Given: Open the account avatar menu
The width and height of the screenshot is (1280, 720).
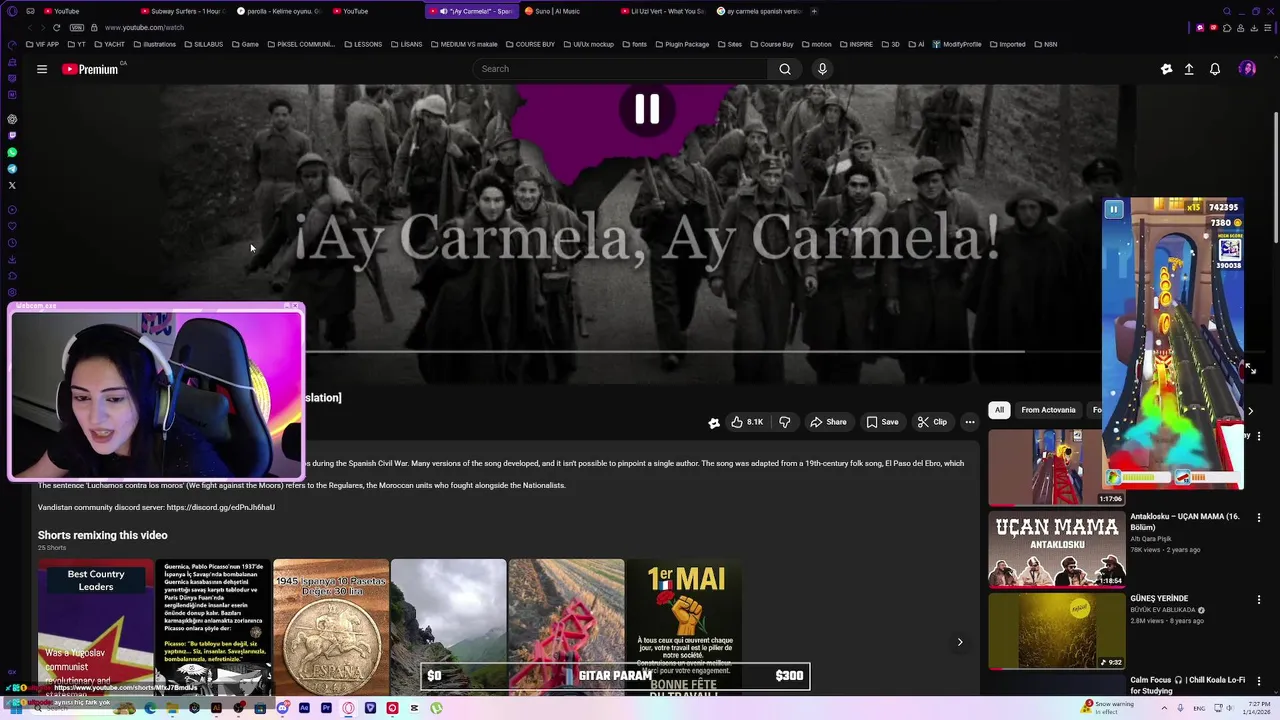Looking at the screenshot, I should [x=1247, y=69].
